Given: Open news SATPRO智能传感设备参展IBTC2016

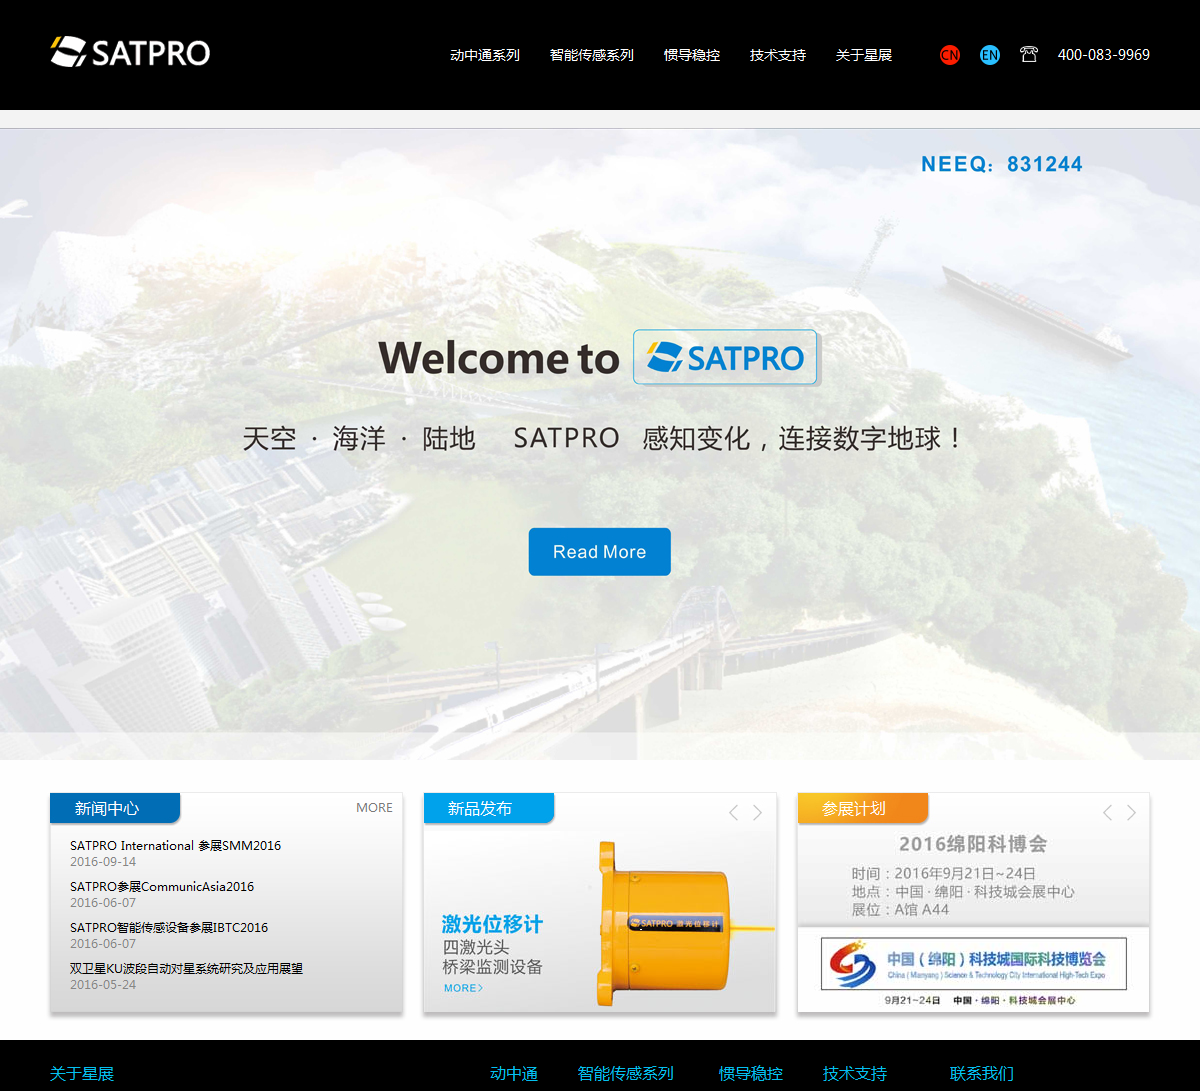Looking at the screenshot, I should (169, 927).
